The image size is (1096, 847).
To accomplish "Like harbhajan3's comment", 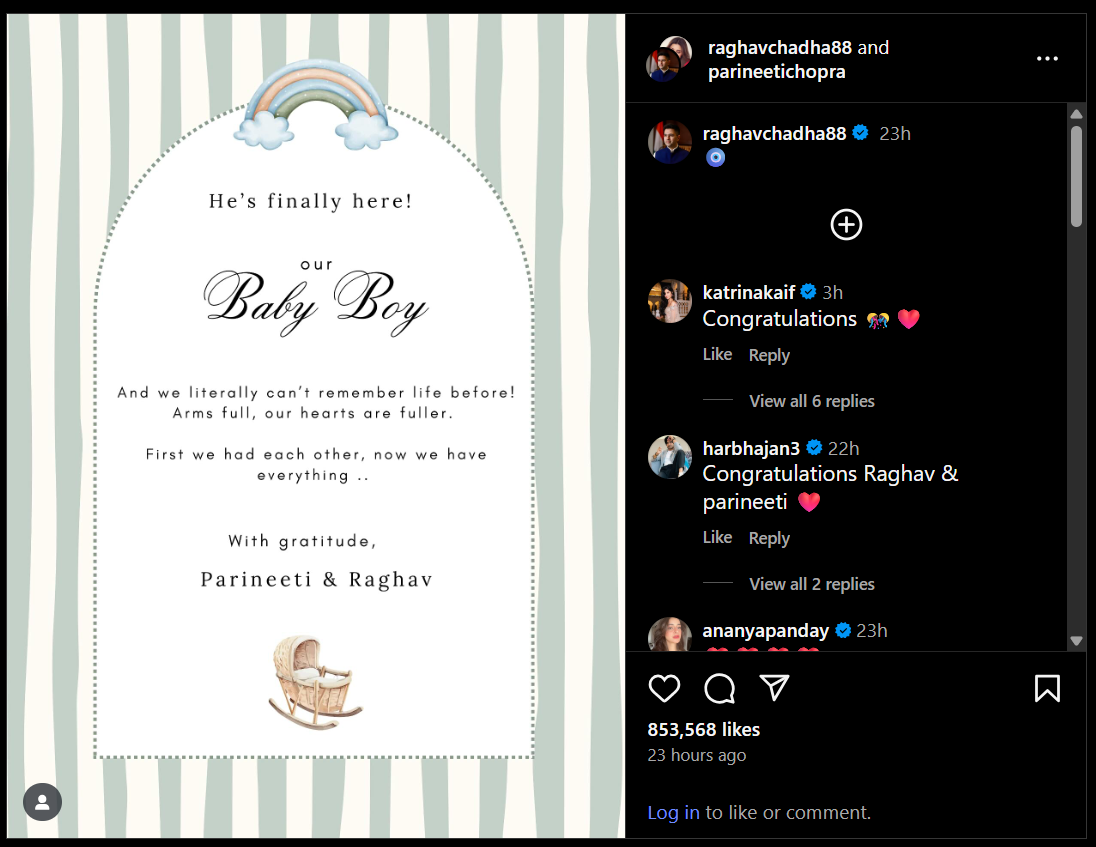I will (x=717, y=537).
